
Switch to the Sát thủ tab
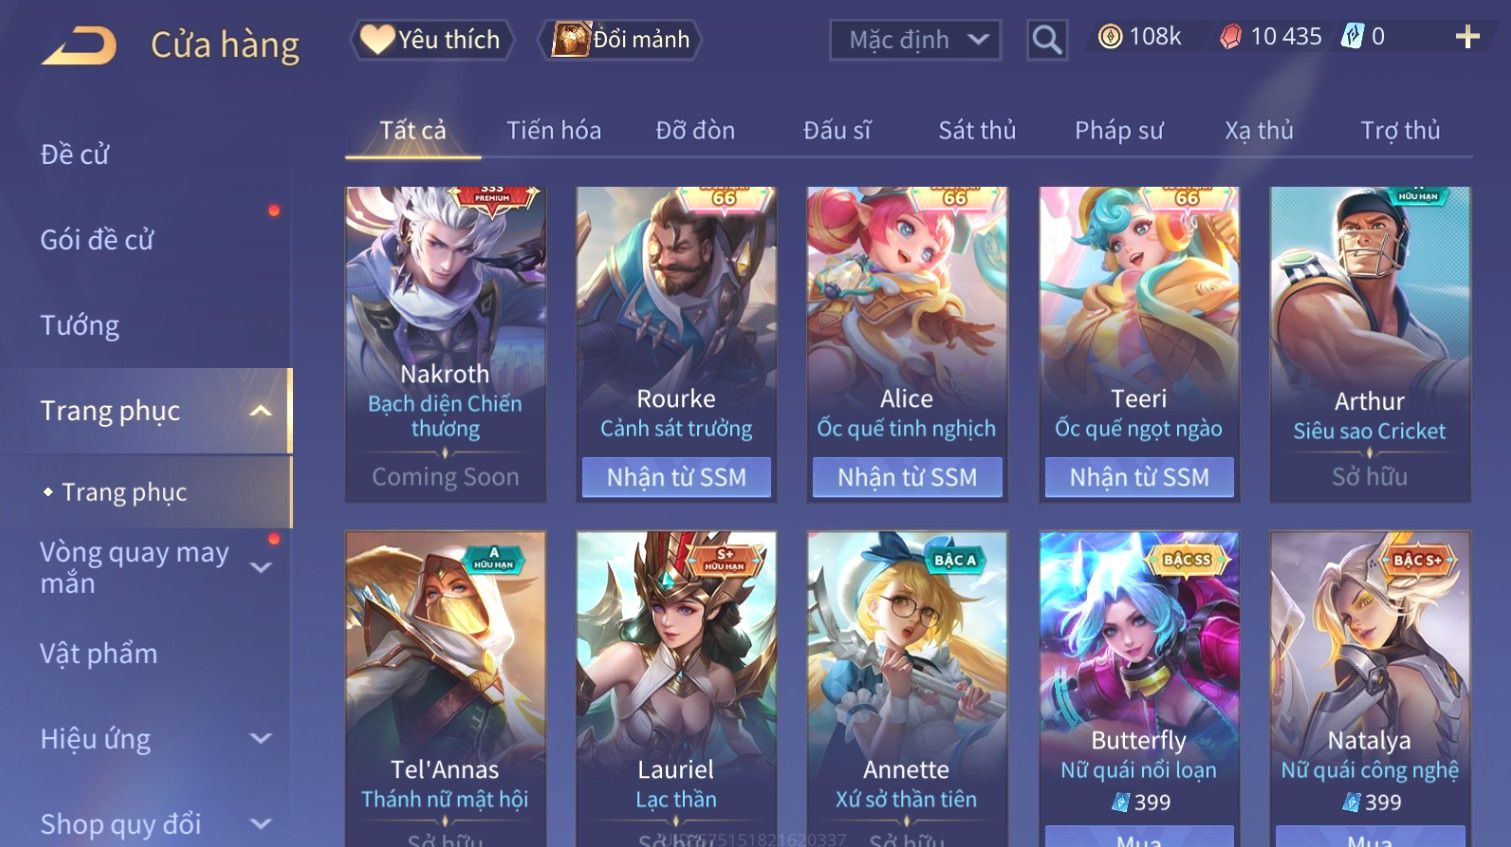[x=977, y=130]
